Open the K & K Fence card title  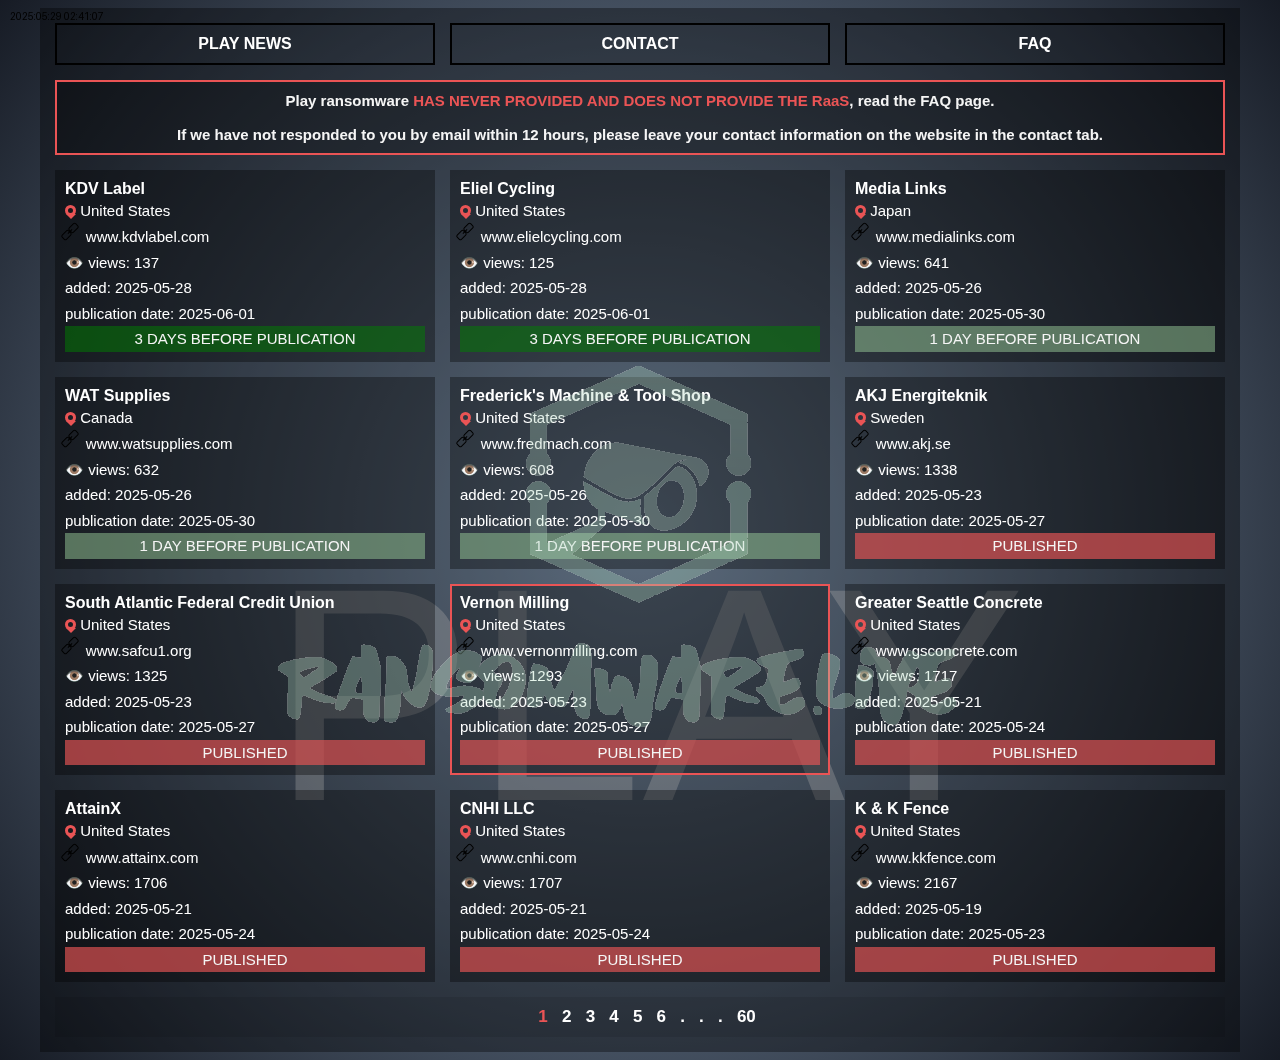pos(902,809)
